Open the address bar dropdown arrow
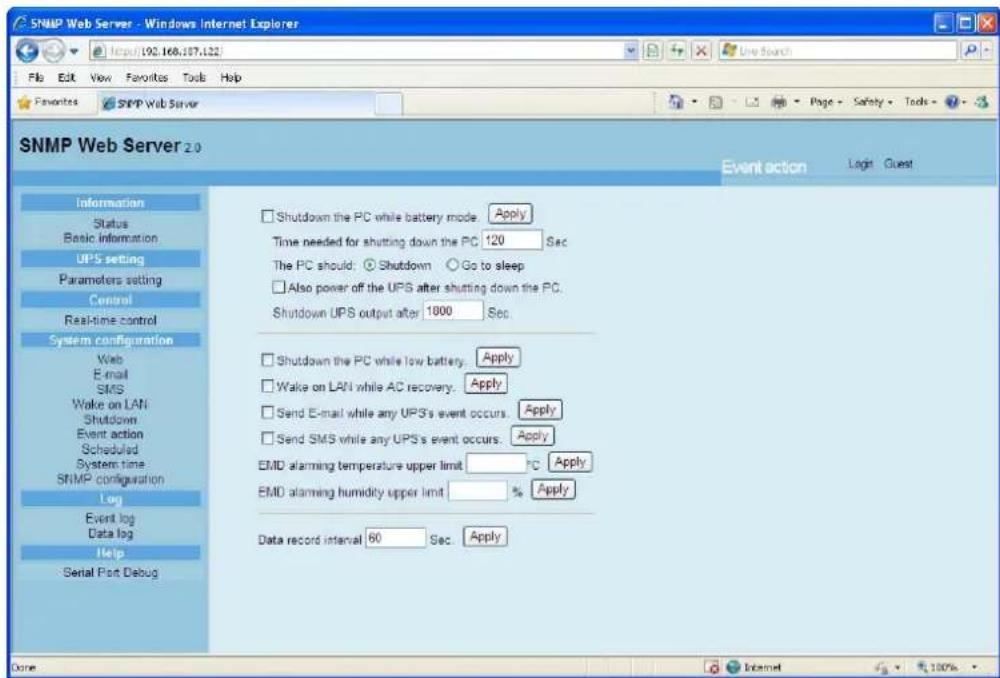The height and width of the screenshot is (678, 1000). 632,51
